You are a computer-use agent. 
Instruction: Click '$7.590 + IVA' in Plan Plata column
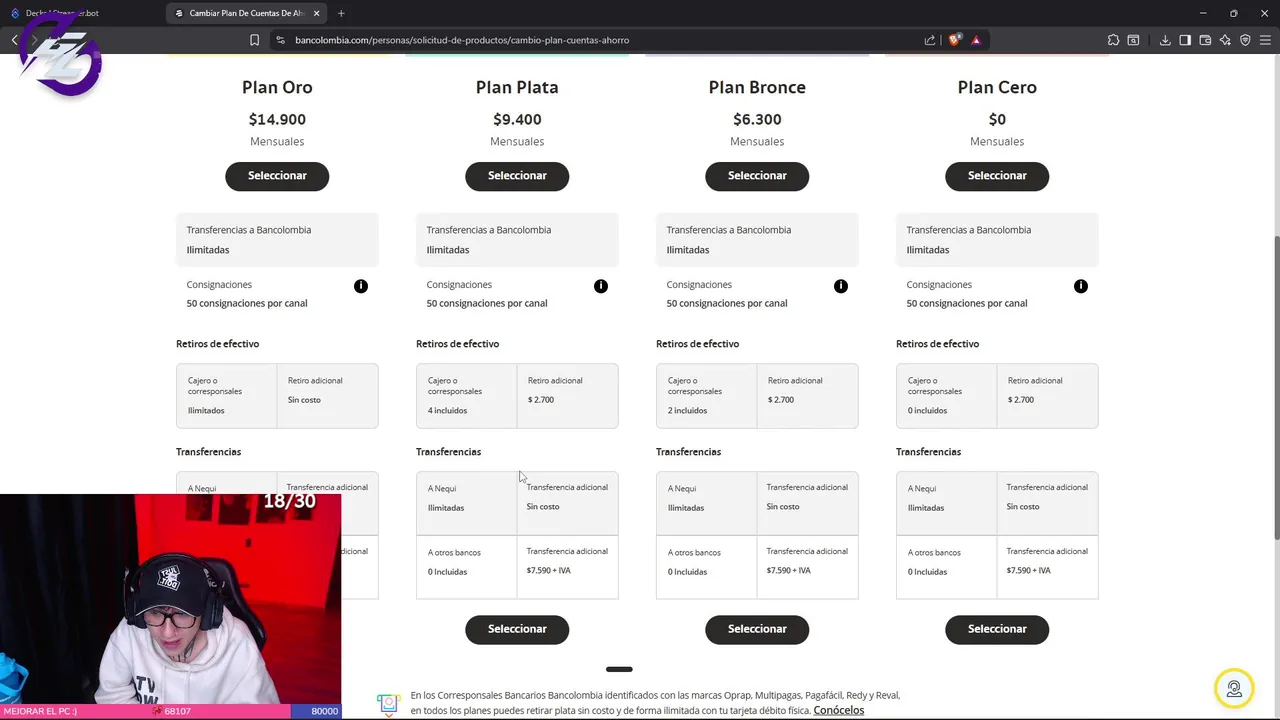point(549,570)
